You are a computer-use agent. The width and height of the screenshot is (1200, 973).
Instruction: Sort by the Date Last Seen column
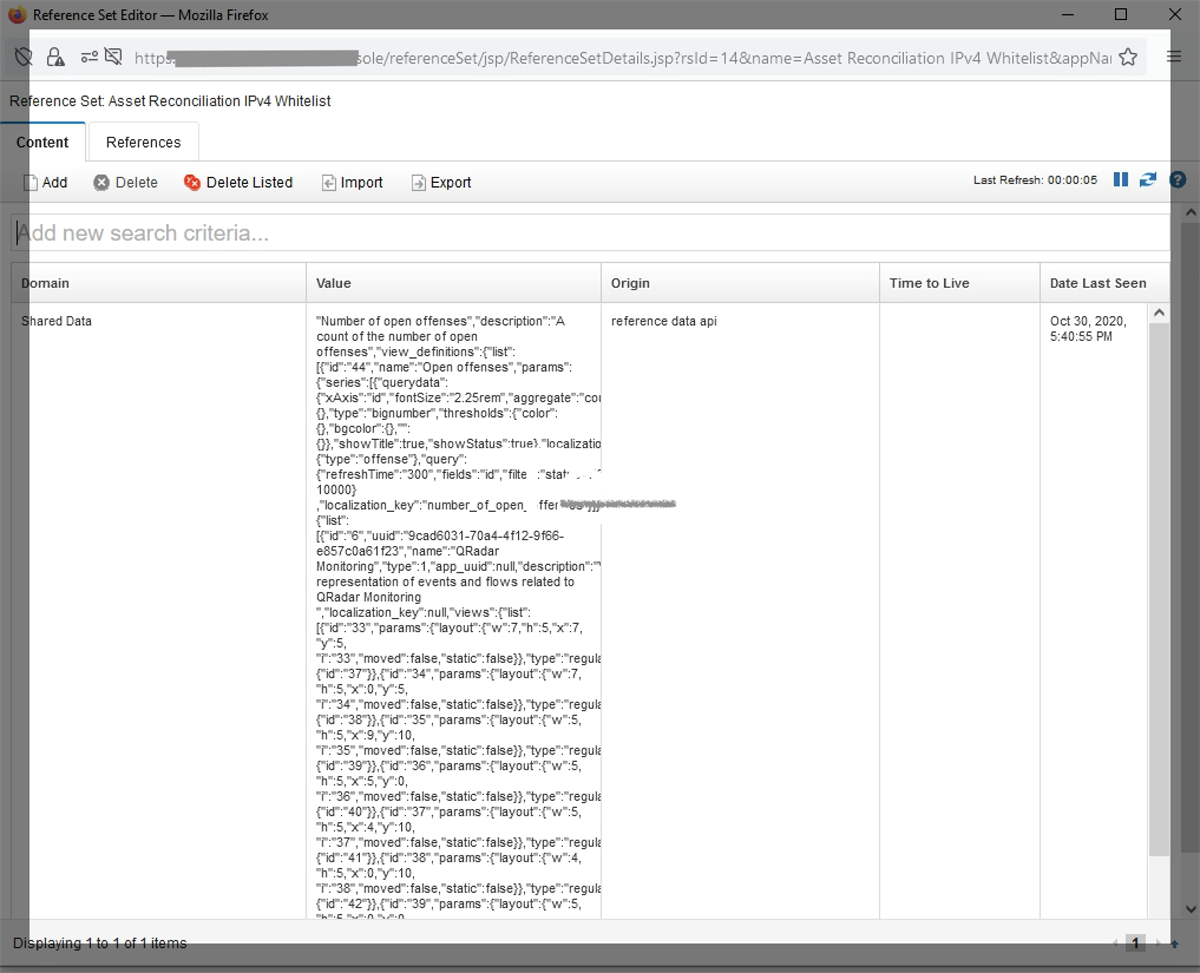click(1104, 283)
